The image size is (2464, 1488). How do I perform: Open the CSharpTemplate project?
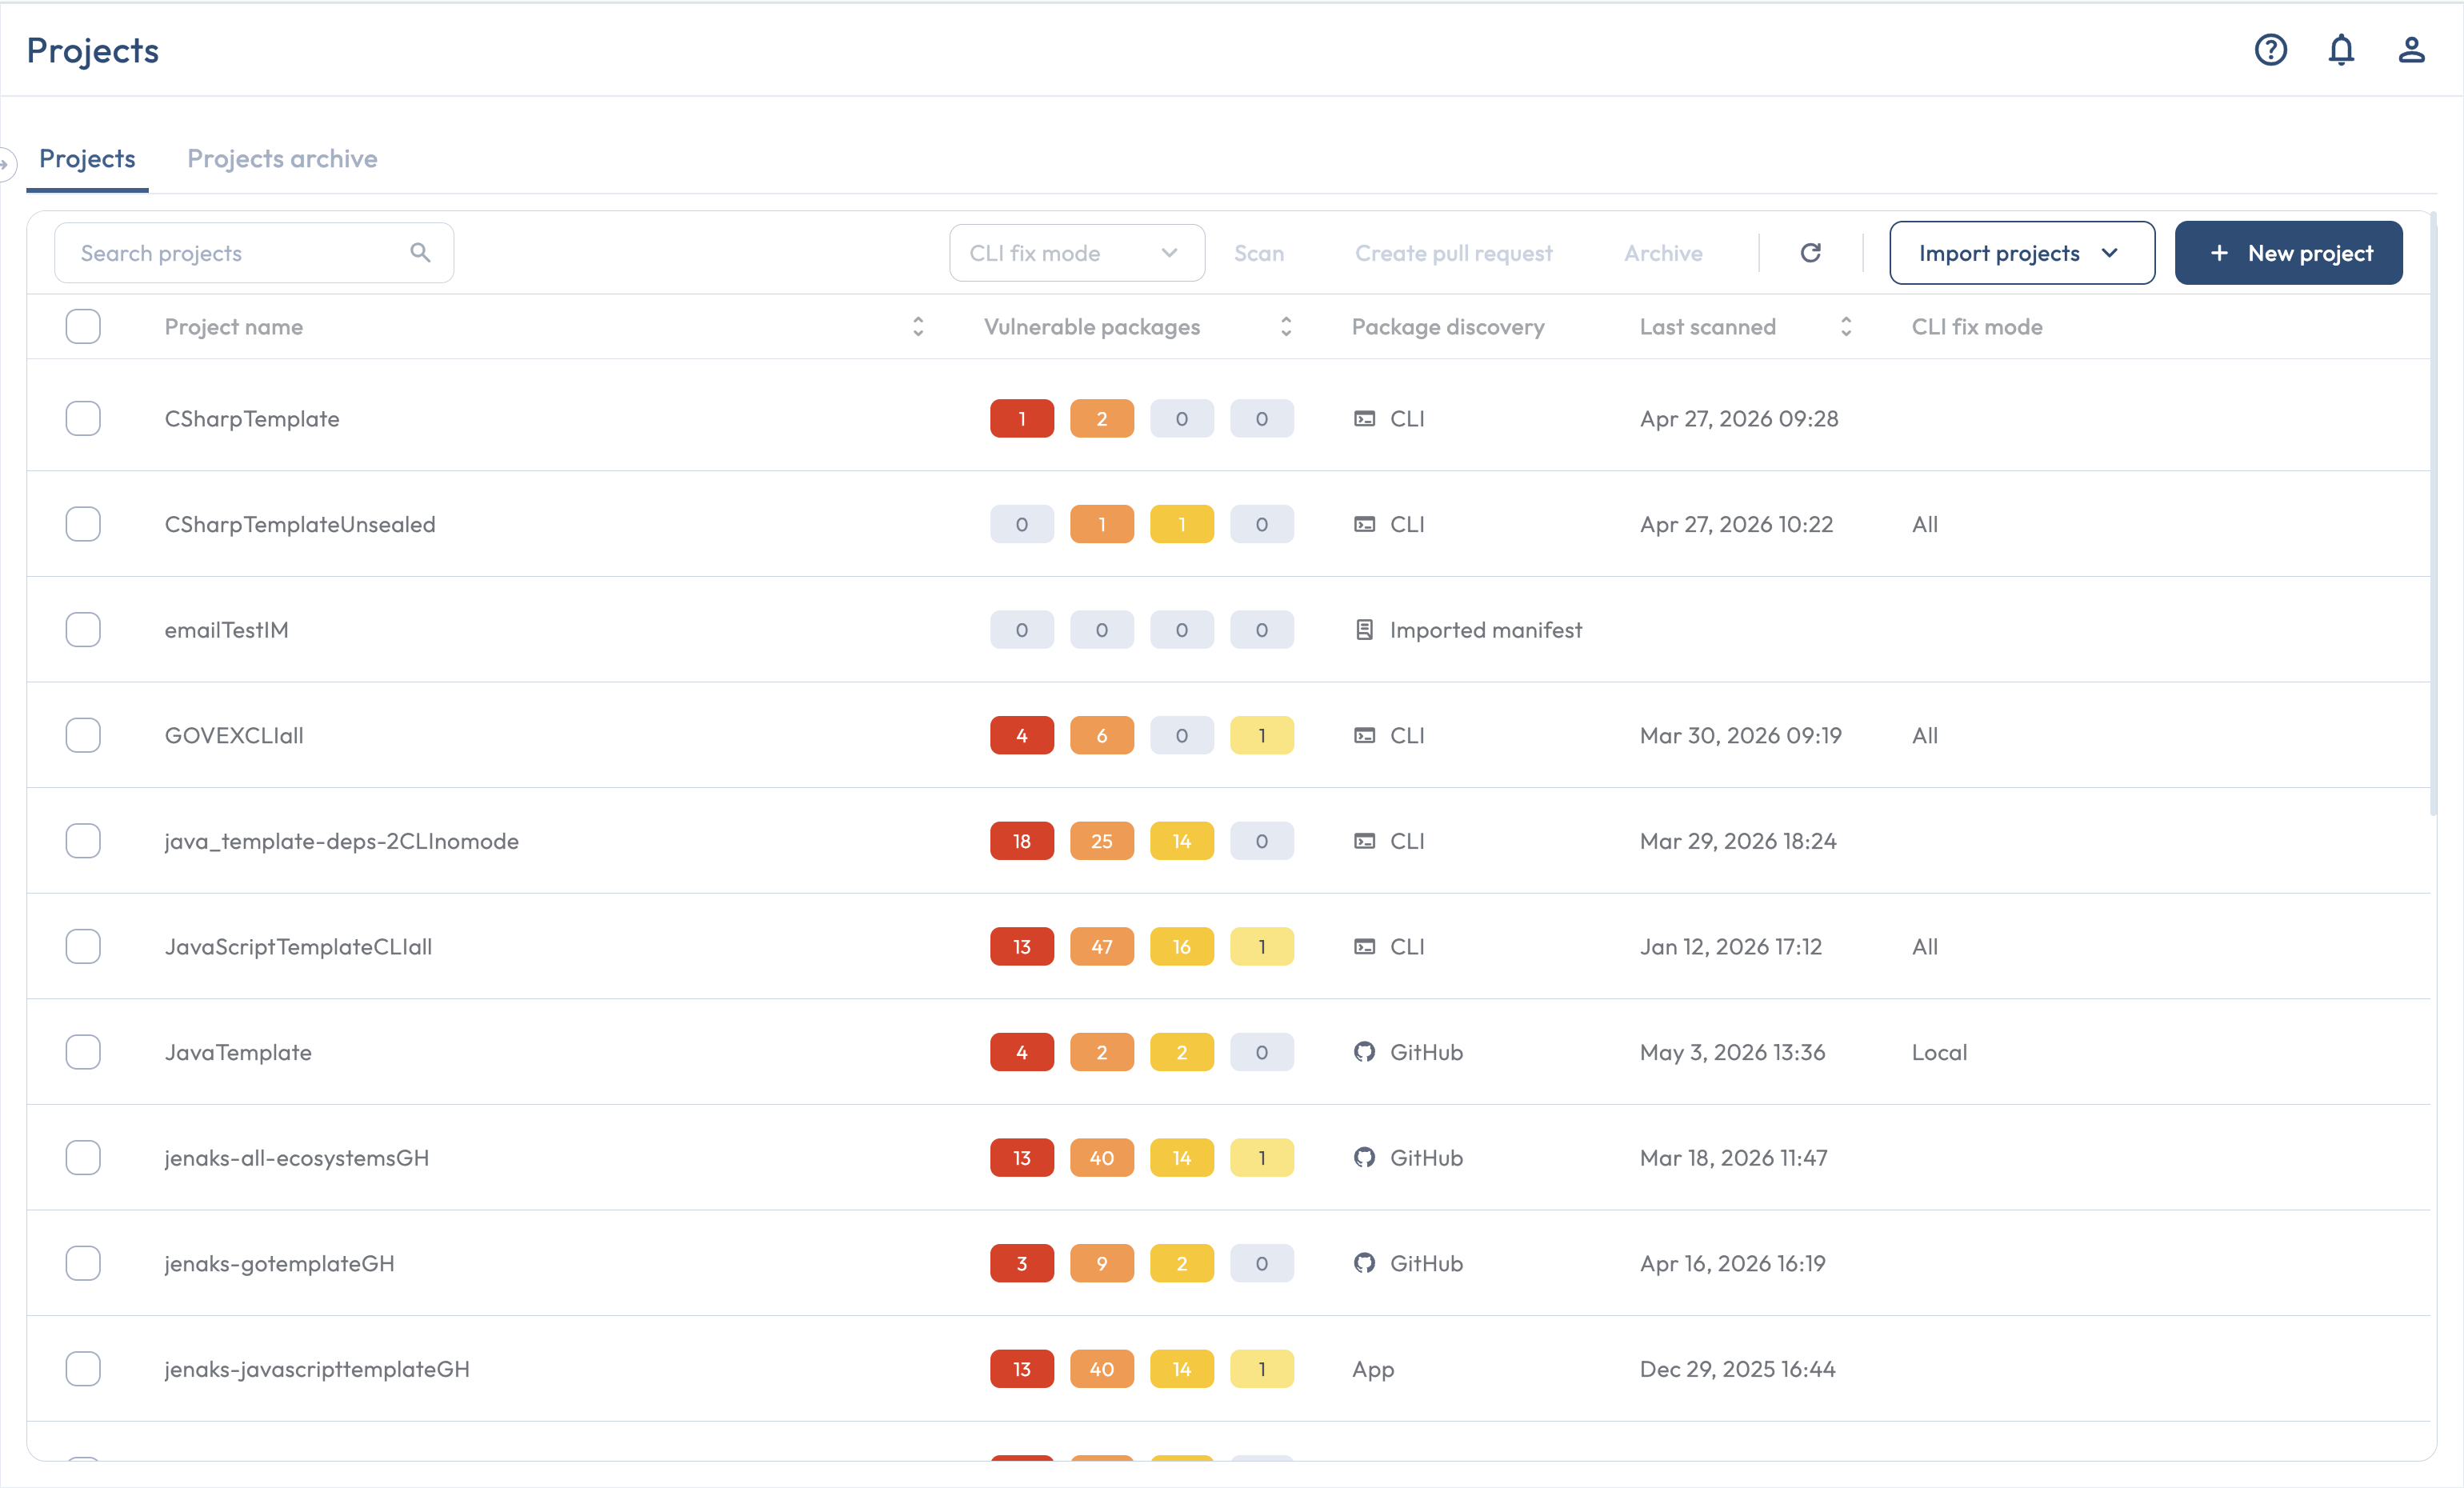click(x=252, y=419)
